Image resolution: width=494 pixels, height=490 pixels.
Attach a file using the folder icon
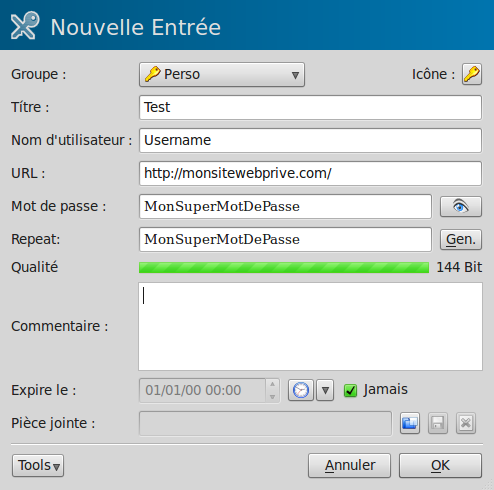[x=410, y=423]
